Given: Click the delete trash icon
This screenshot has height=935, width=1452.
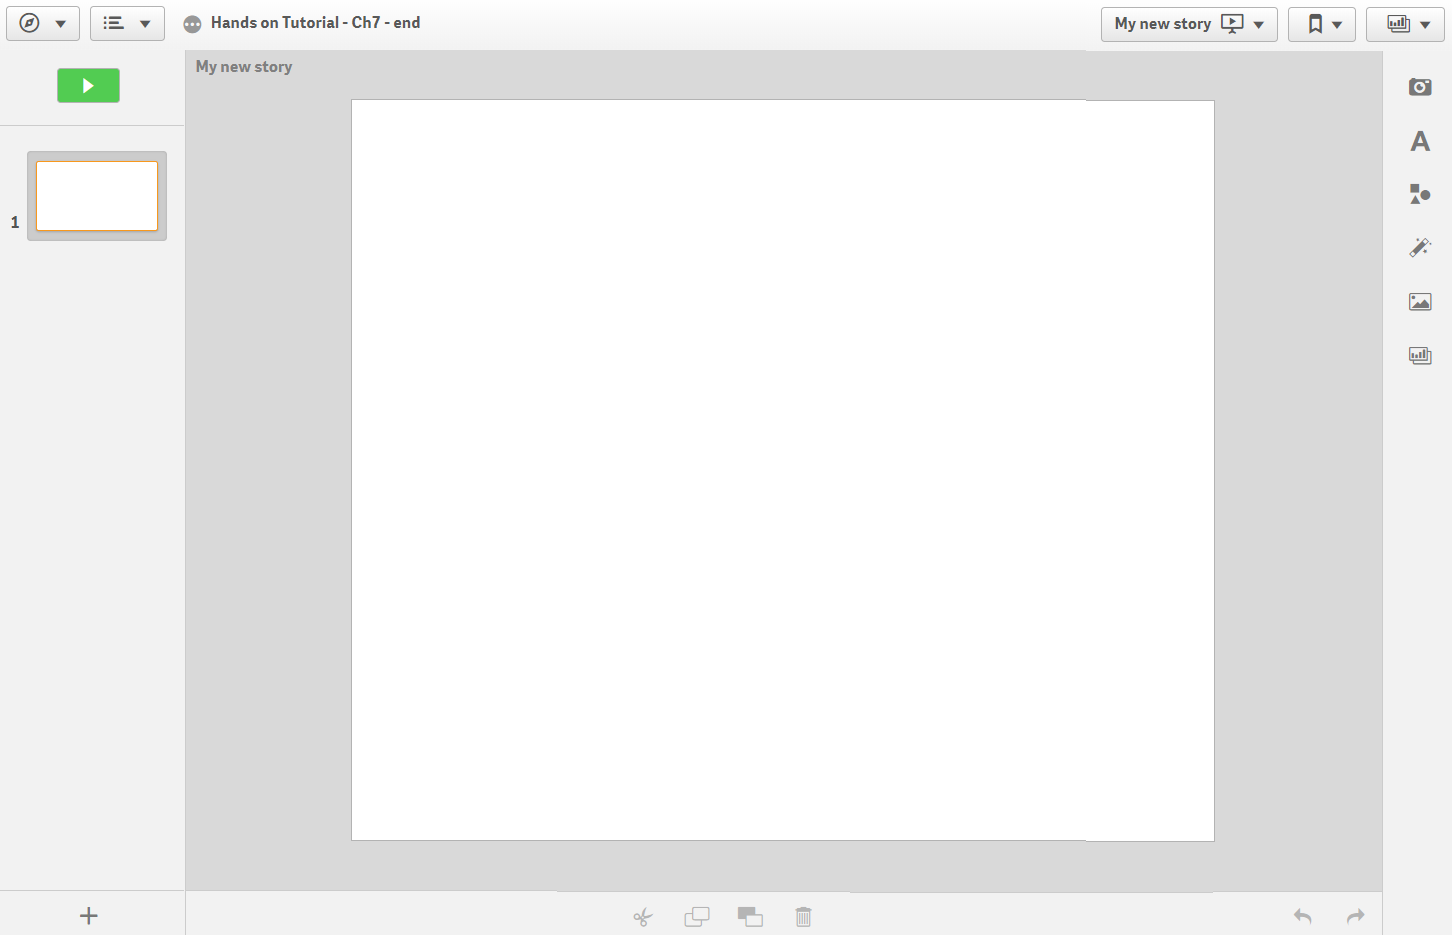Looking at the screenshot, I should pos(803,916).
